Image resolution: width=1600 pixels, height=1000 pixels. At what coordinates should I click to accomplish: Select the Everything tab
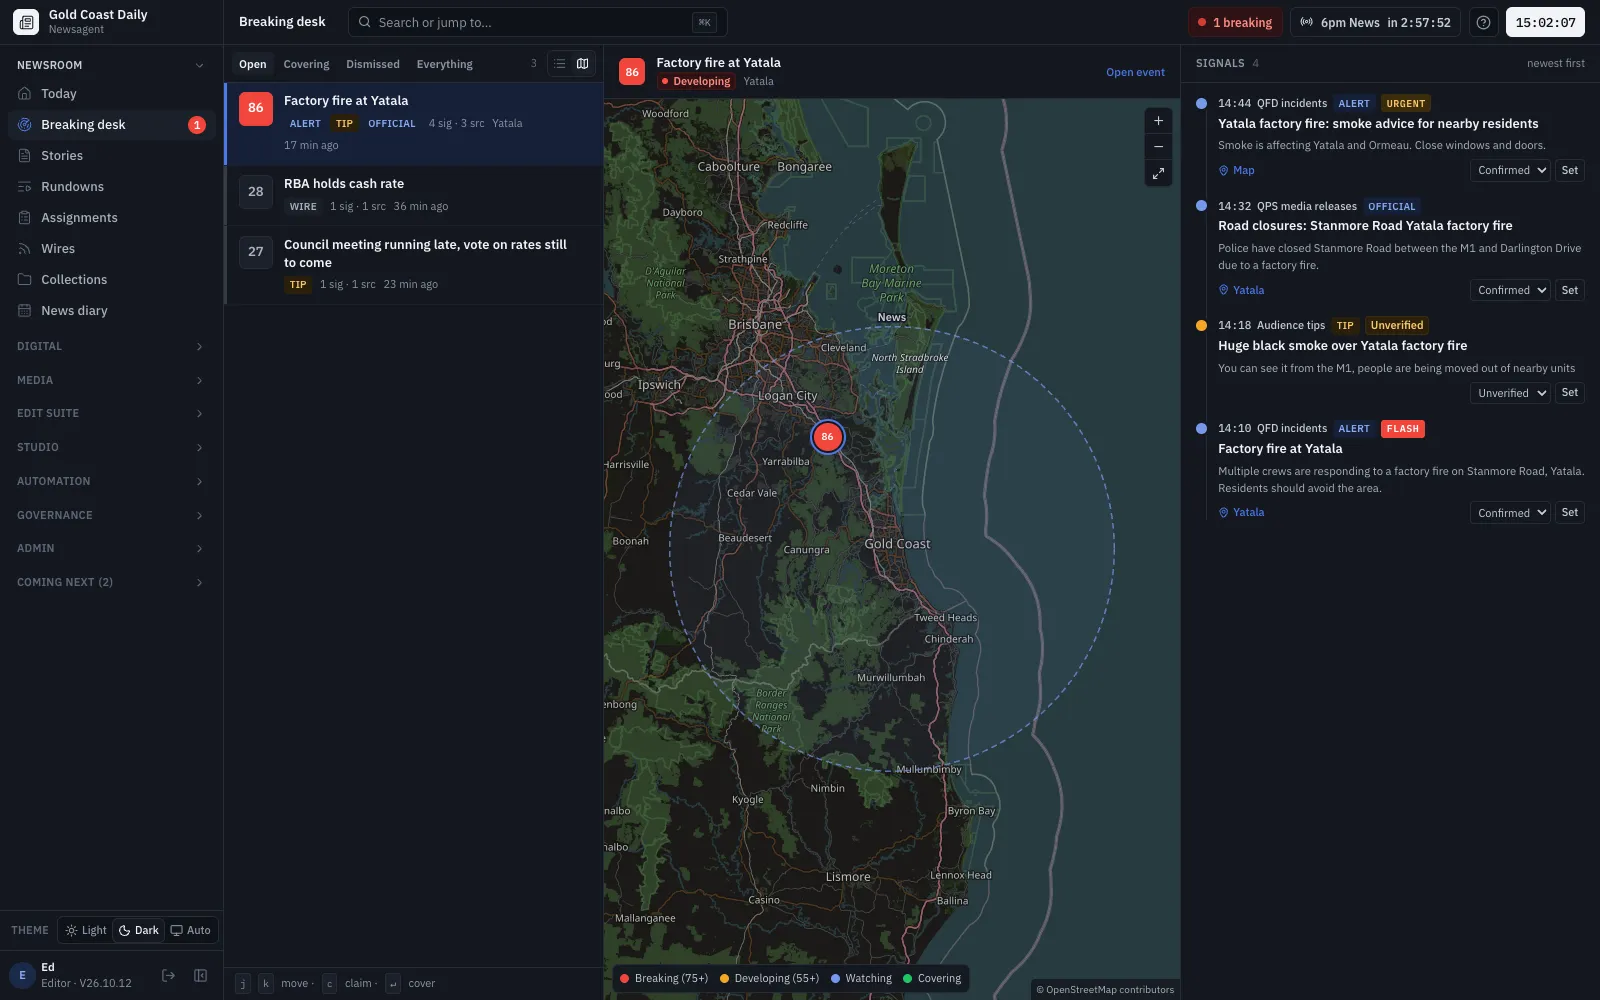tap(445, 64)
